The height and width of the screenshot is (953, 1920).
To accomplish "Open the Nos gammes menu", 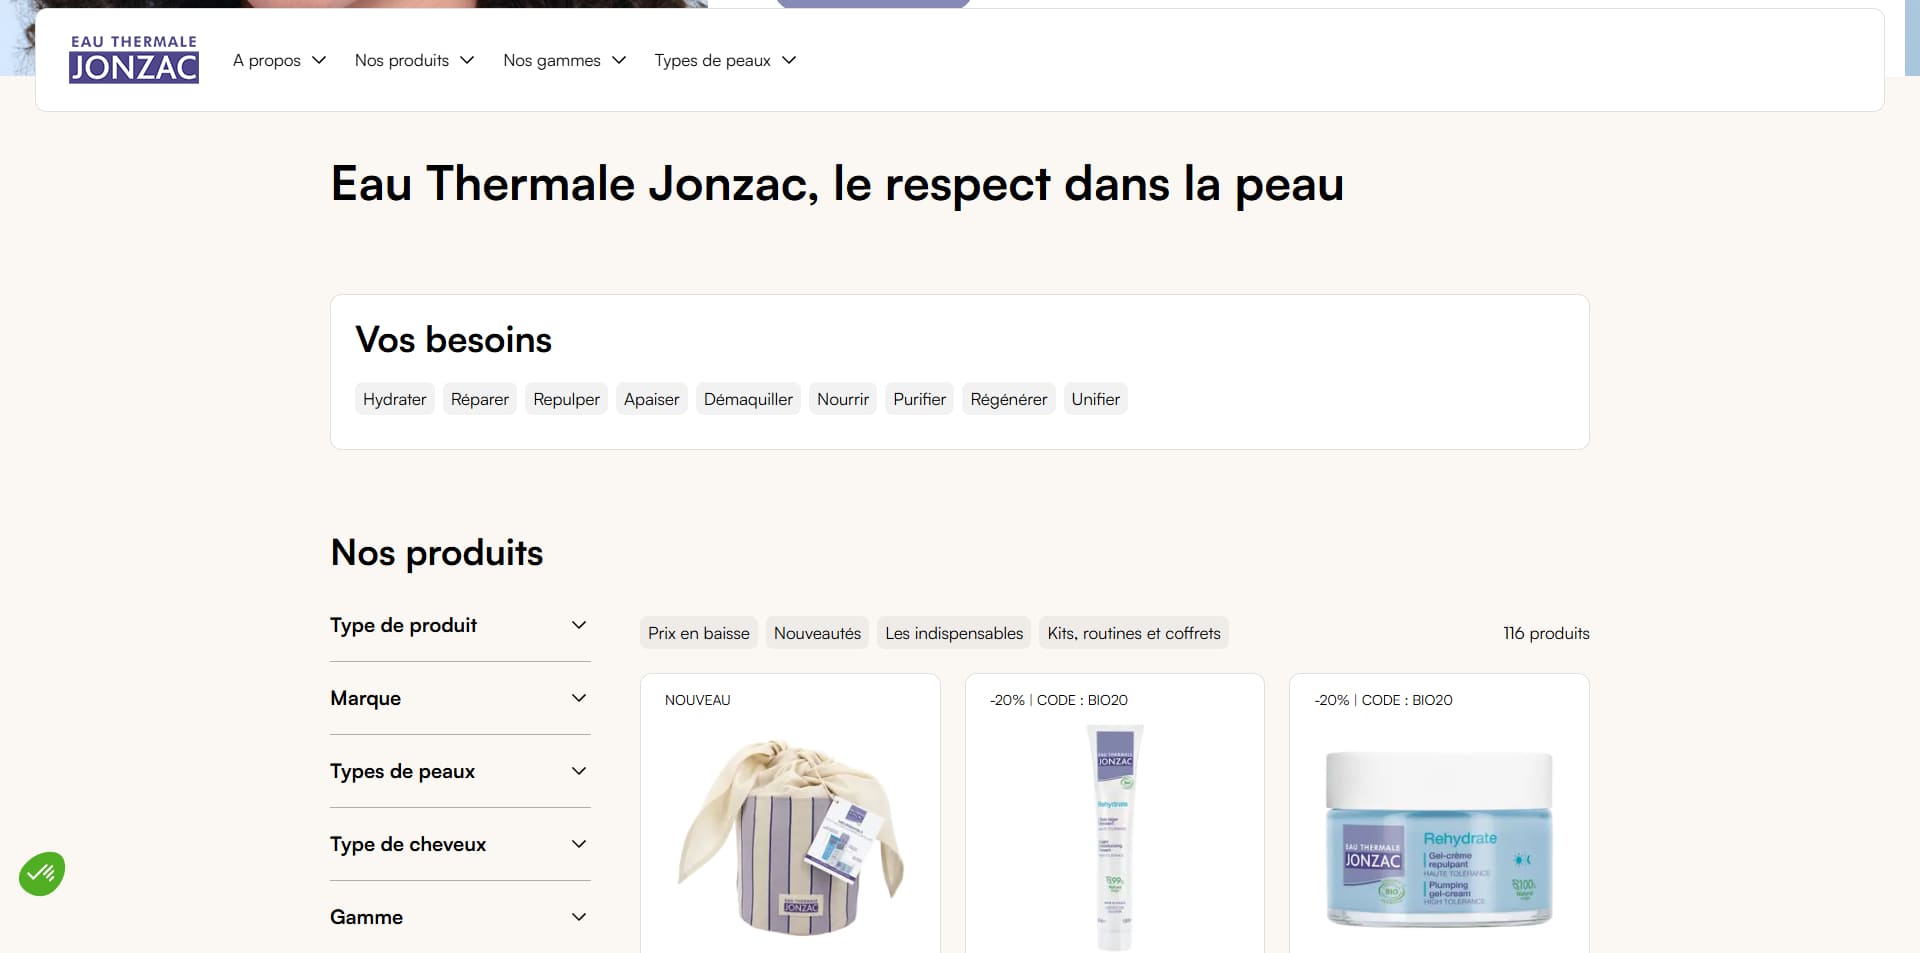I will pos(564,60).
